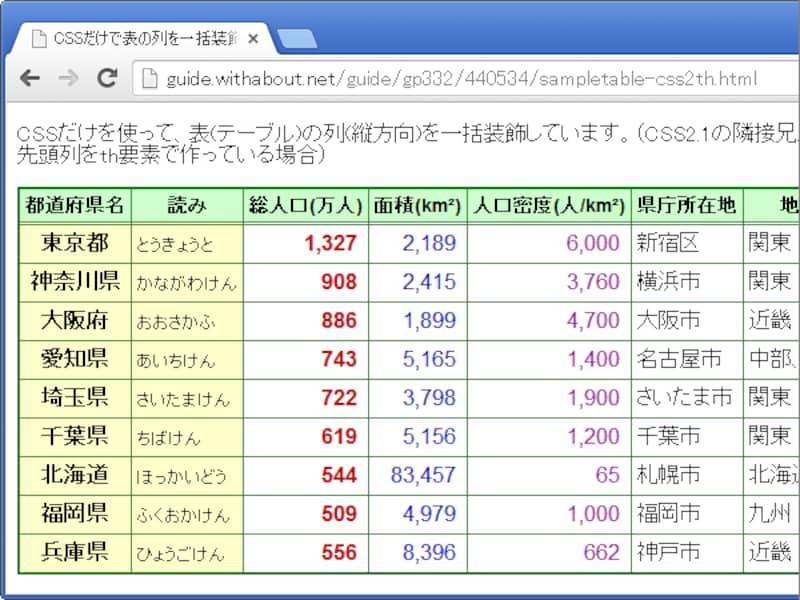Click the browser Back navigation arrow
Image resolution: width=800 pixels, height=600 pixels.
(x=30, y=75)
